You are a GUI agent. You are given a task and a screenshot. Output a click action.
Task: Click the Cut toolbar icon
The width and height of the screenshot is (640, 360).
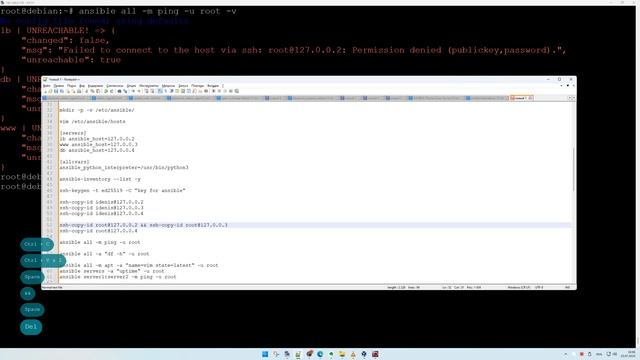[x=87, y=91]
